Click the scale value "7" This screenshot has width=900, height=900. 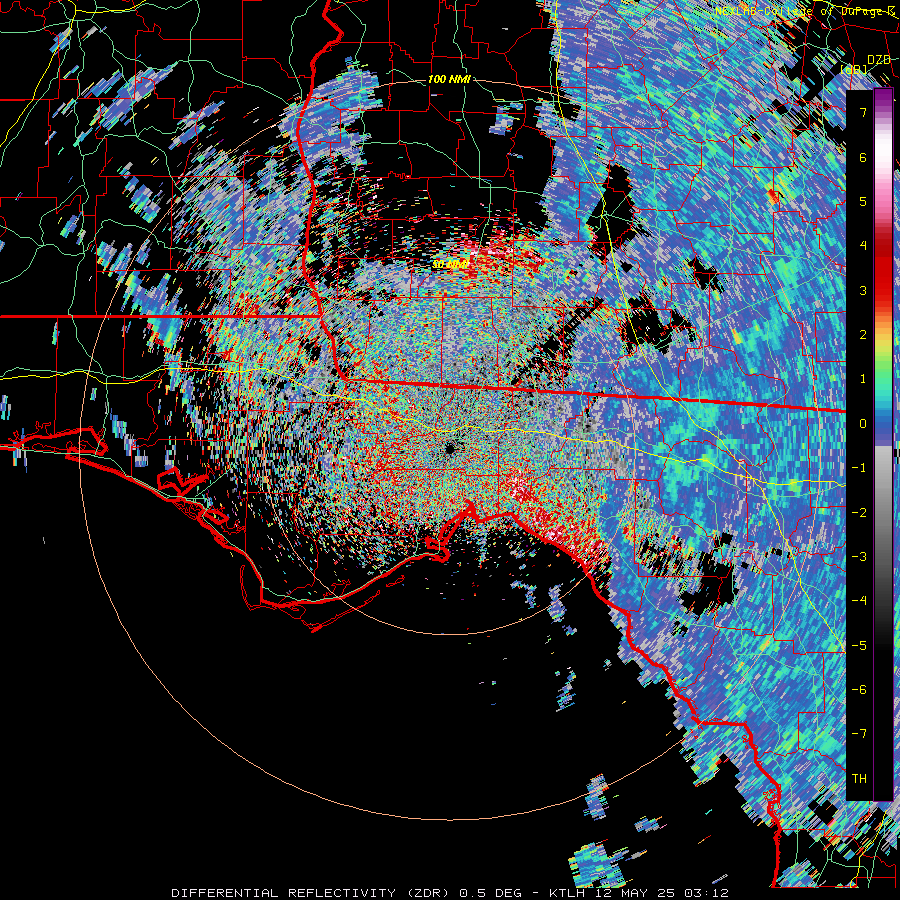click(x=863, y=112)
